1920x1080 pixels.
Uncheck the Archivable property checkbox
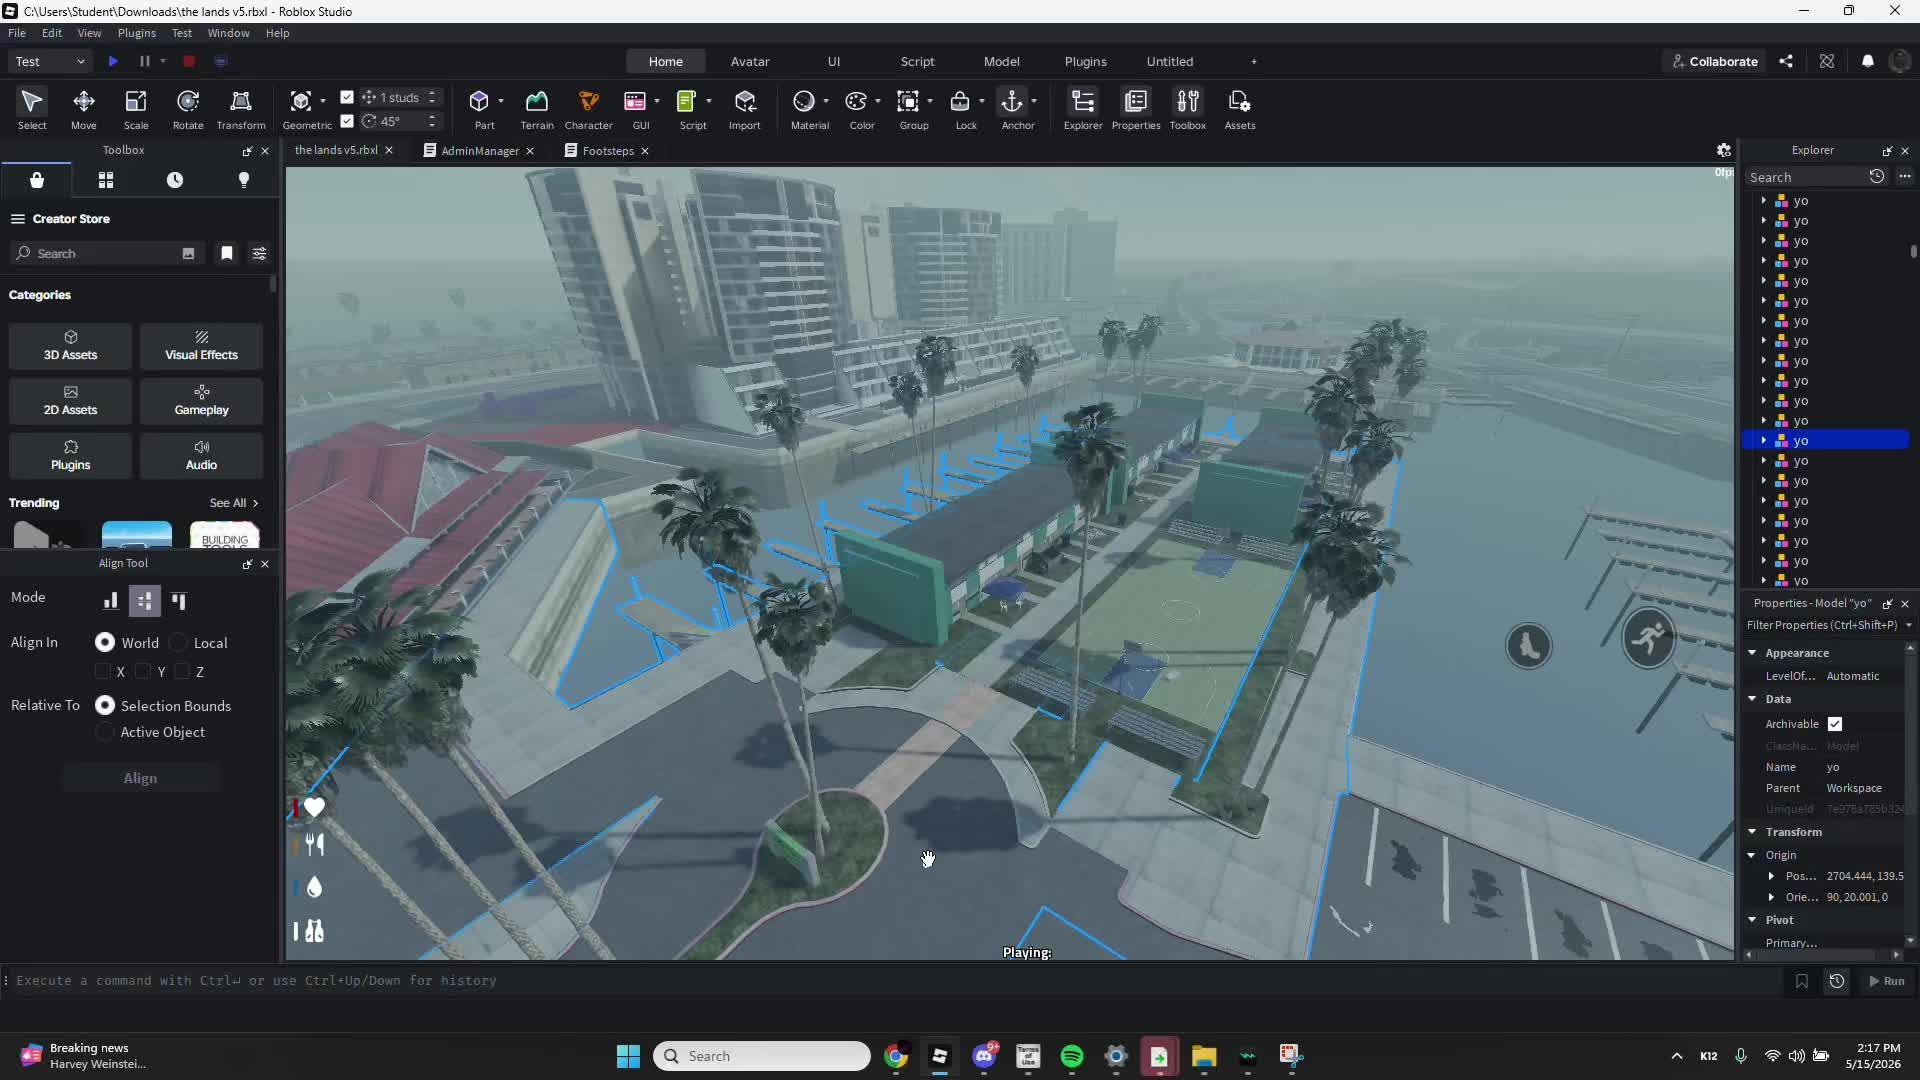[1835, 724]
